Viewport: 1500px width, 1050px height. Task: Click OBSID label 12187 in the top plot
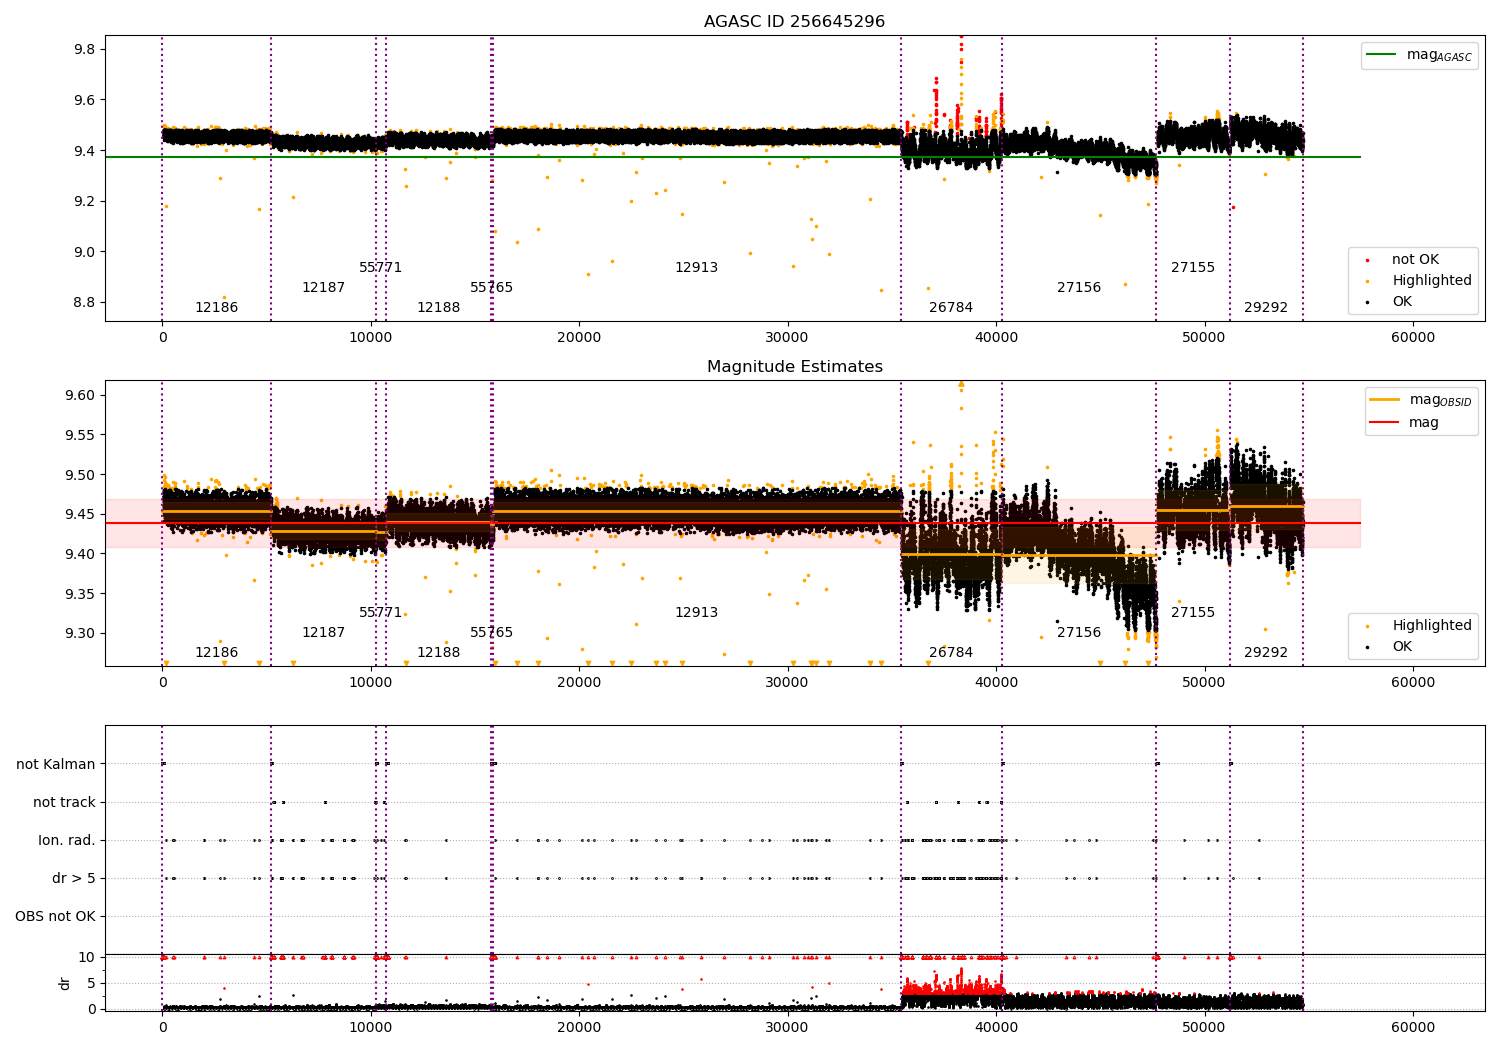click(324, 288)
